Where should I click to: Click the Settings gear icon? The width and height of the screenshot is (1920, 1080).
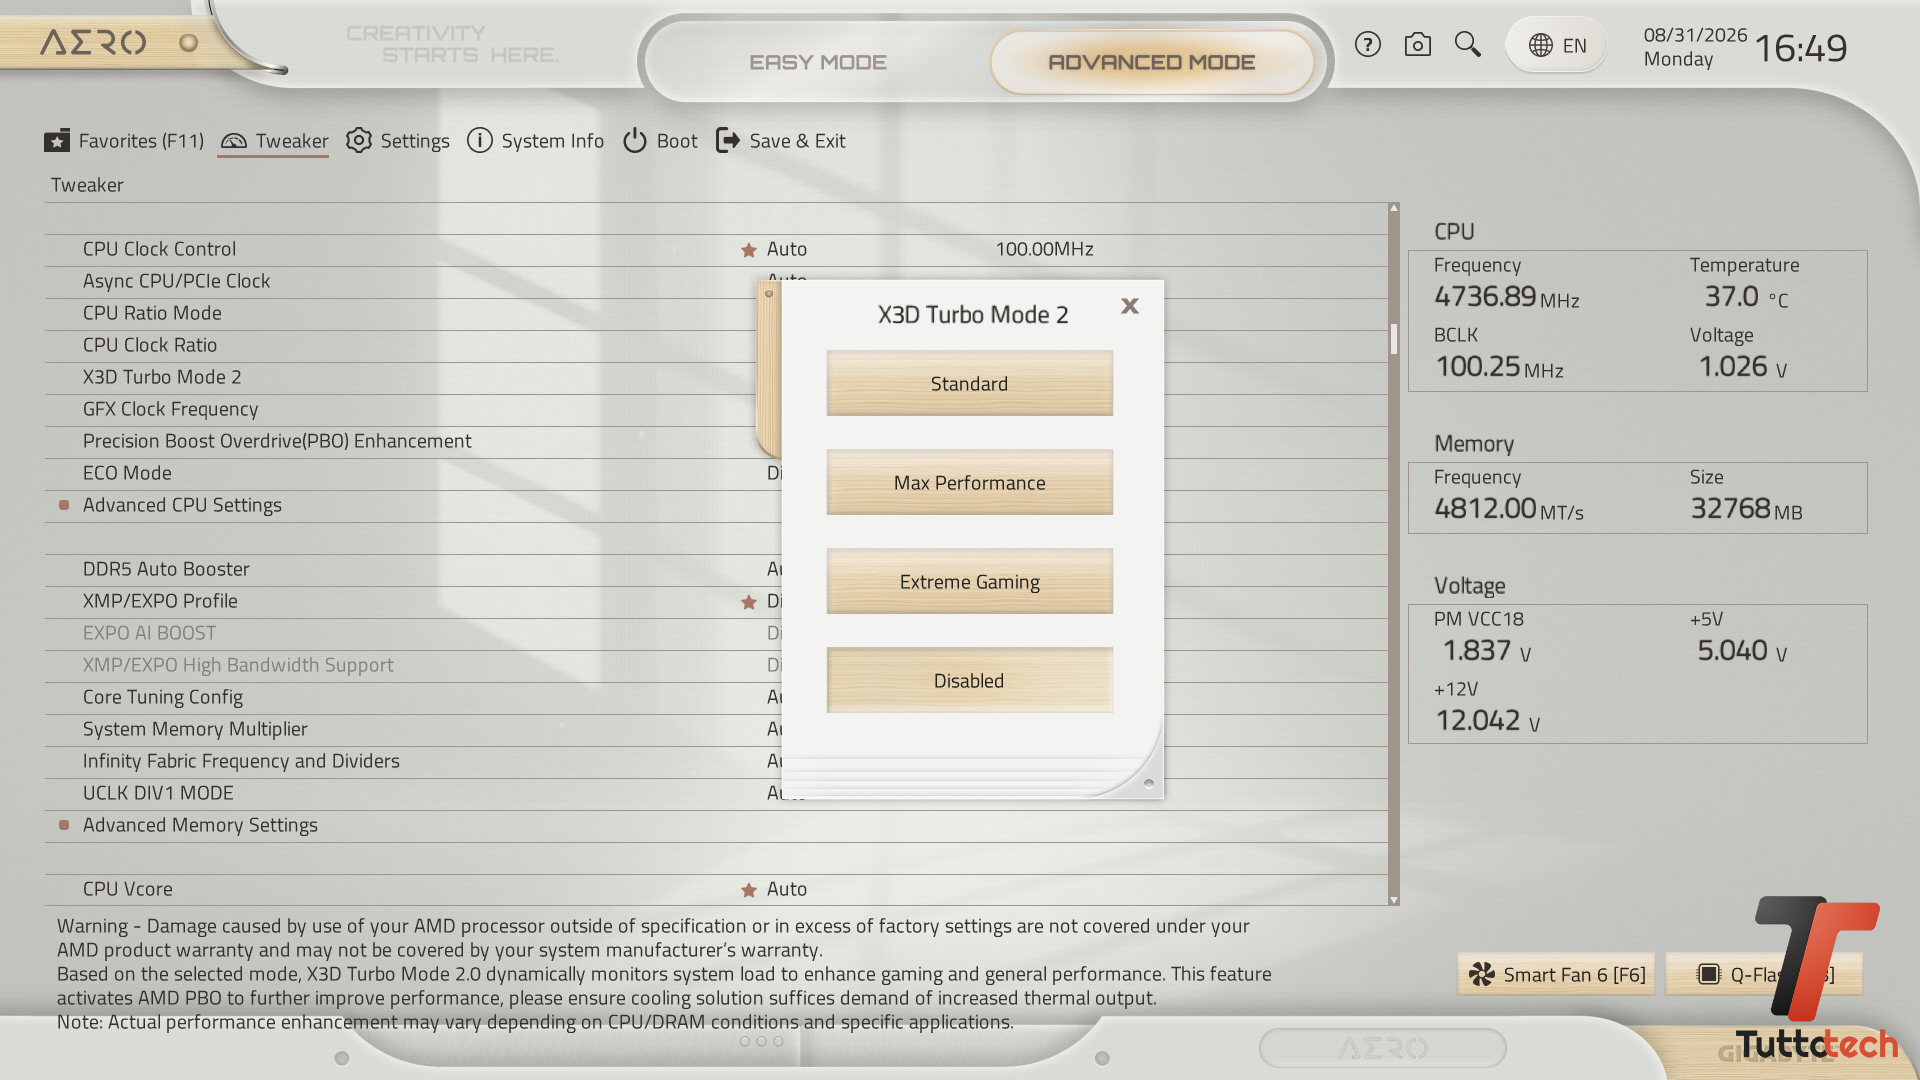point(359,141)
